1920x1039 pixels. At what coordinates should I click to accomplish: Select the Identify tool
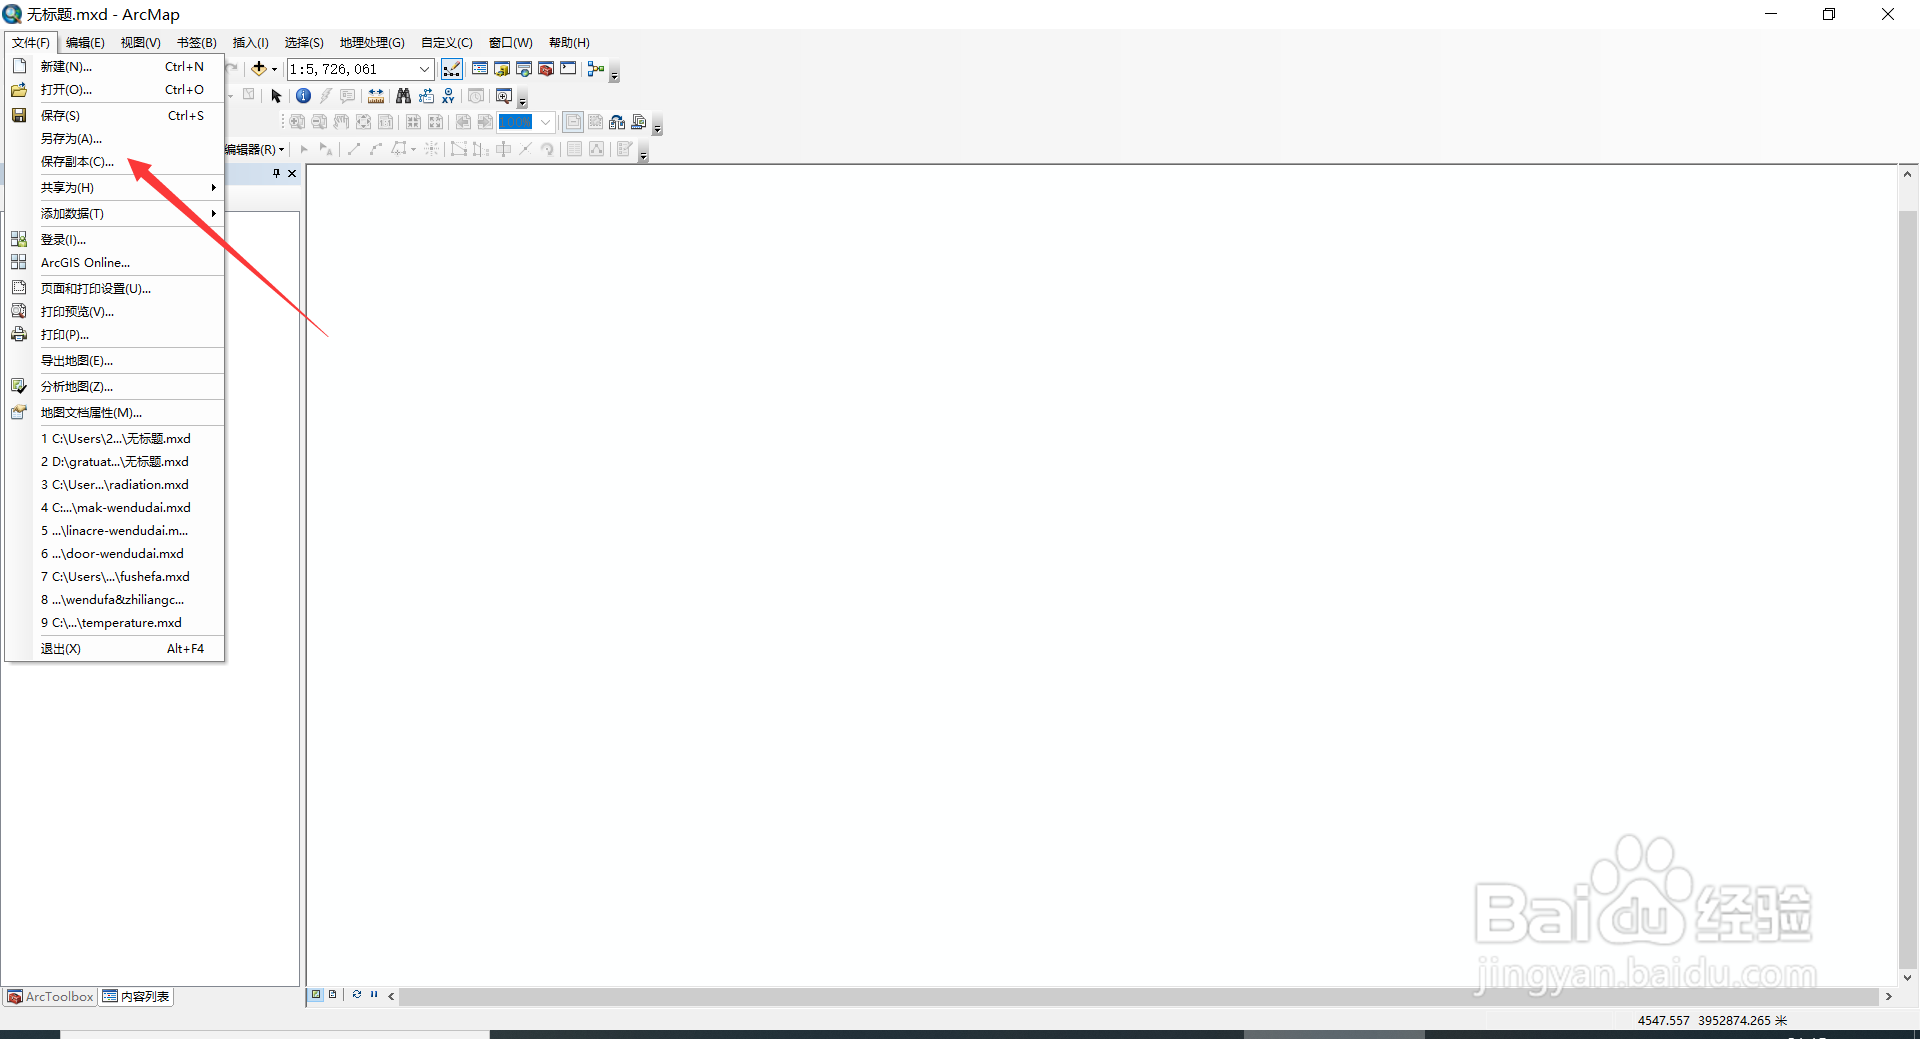click(303, 95)
